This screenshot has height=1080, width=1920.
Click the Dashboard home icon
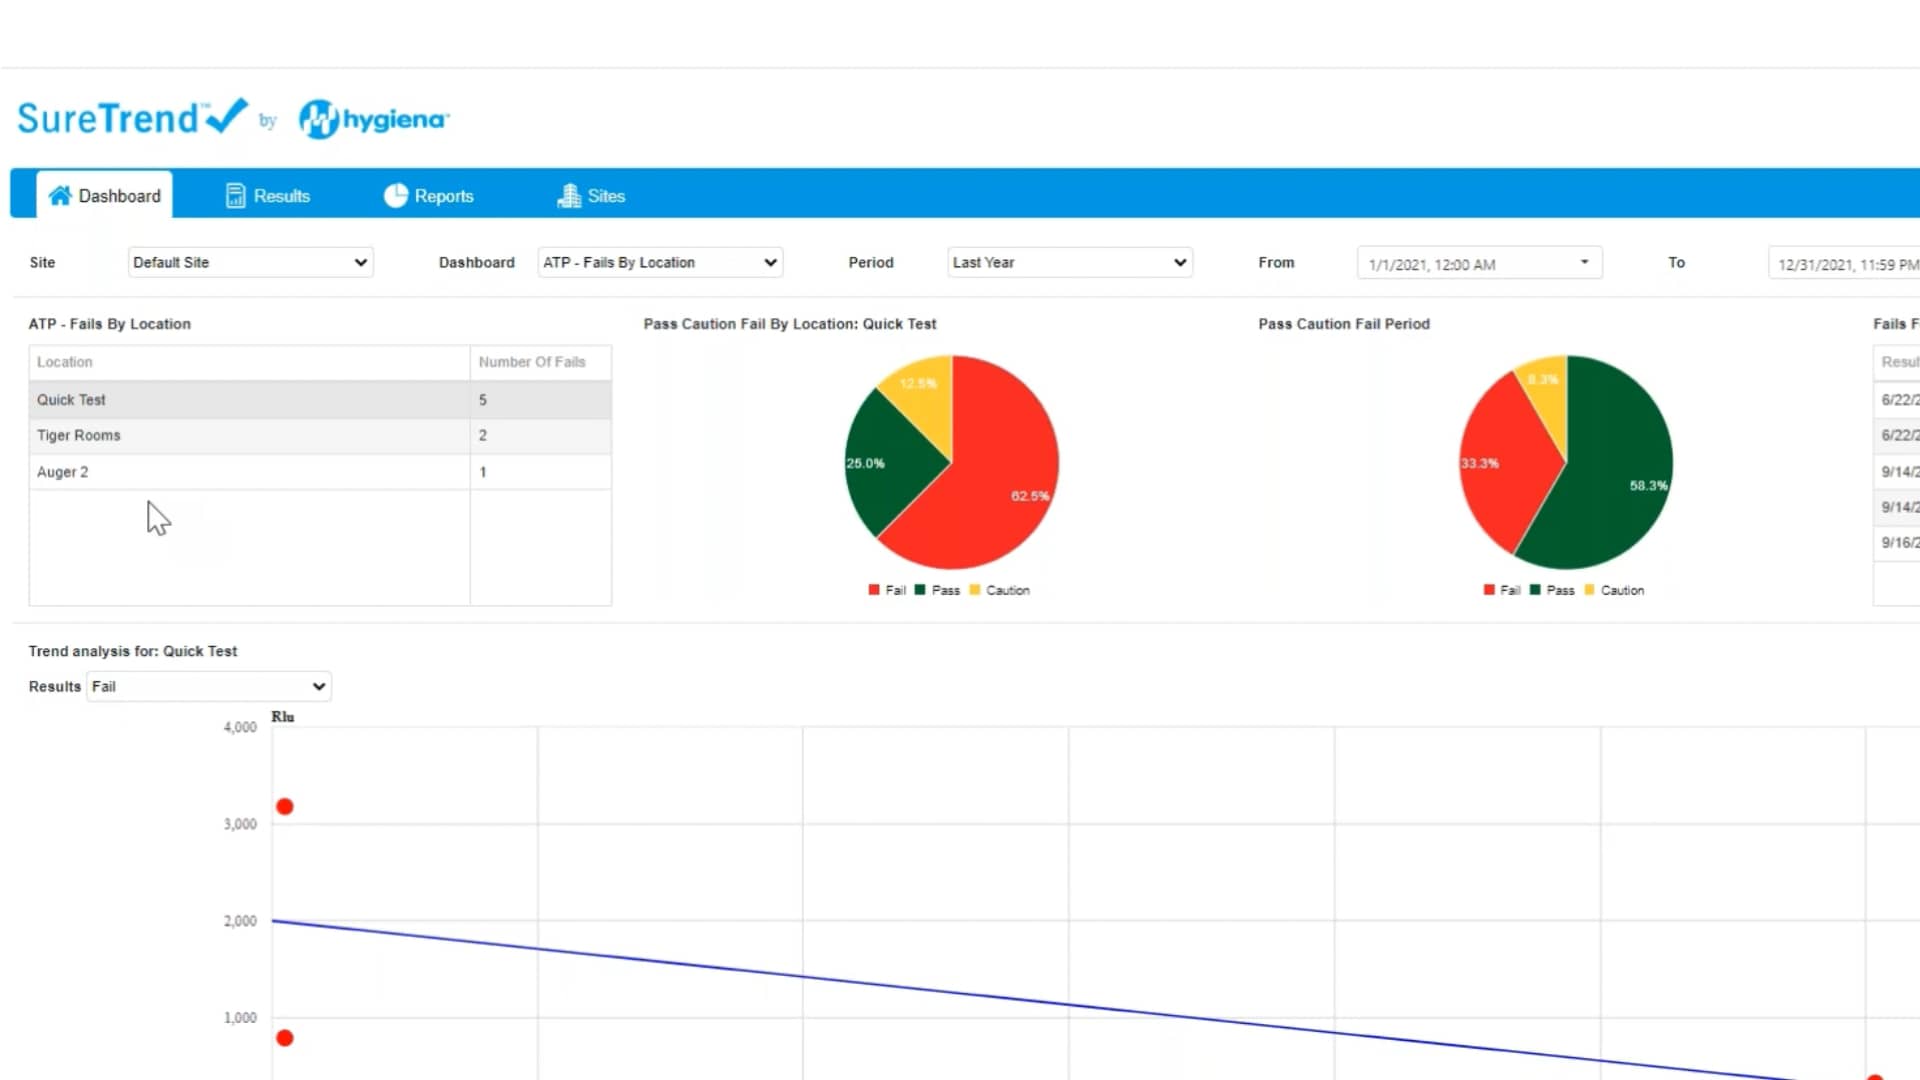click(62, 195)
